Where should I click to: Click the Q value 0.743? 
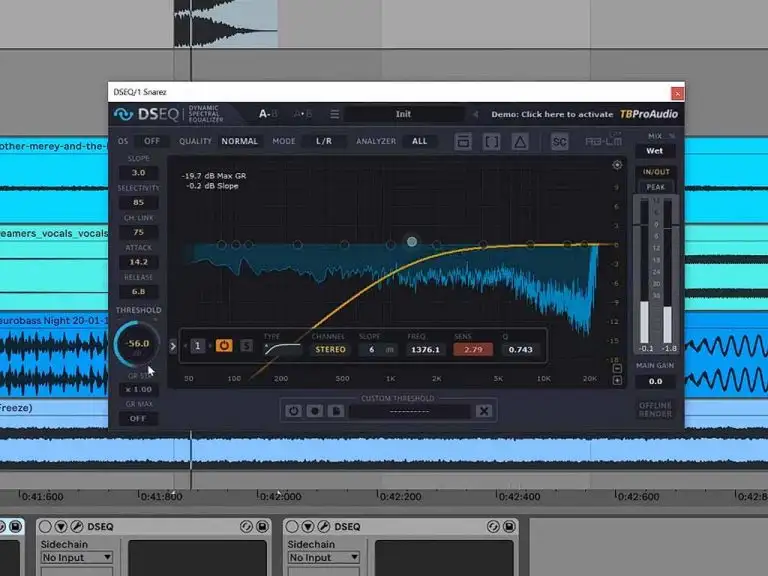coord(520,350)
